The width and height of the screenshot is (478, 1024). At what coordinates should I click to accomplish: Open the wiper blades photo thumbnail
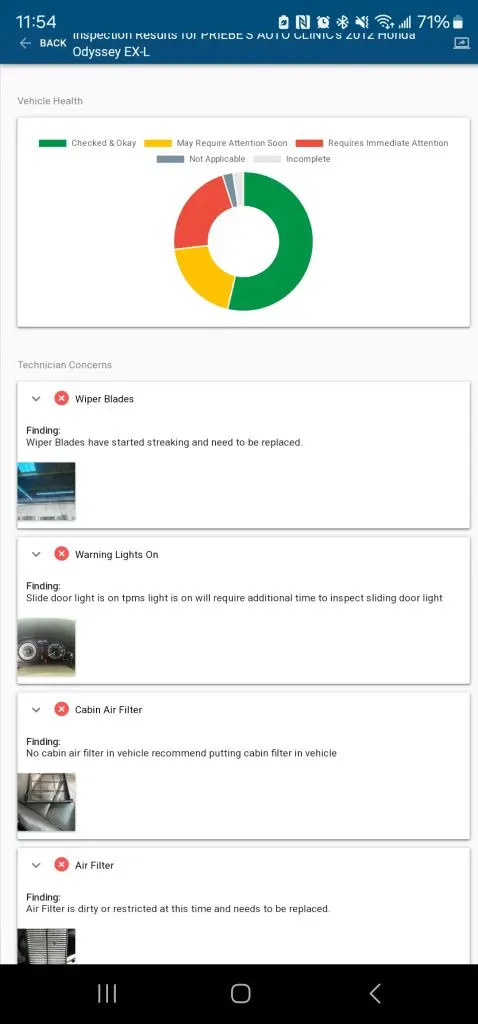pyautogui.click(x=46, y=491)
